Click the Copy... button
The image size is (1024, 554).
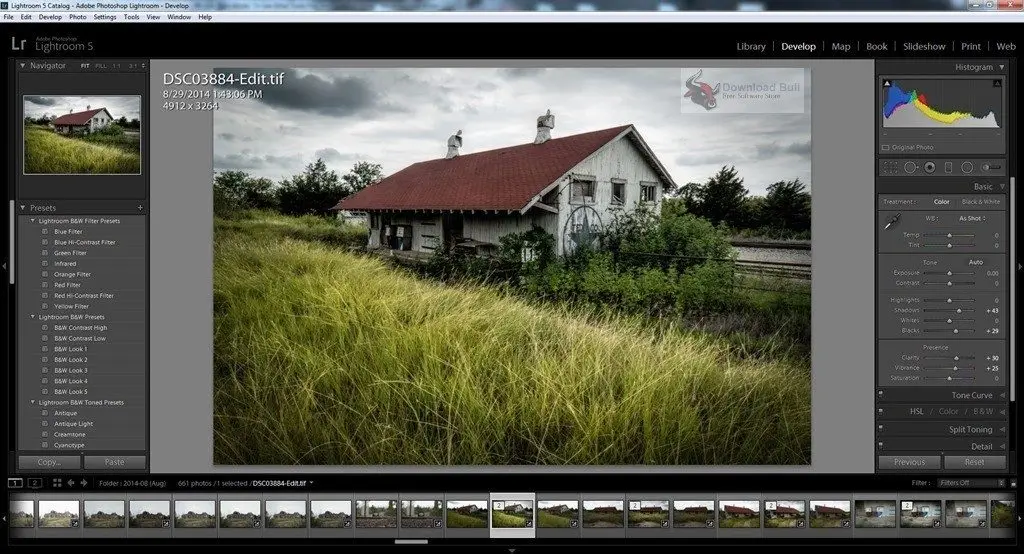tap(49, 462)
